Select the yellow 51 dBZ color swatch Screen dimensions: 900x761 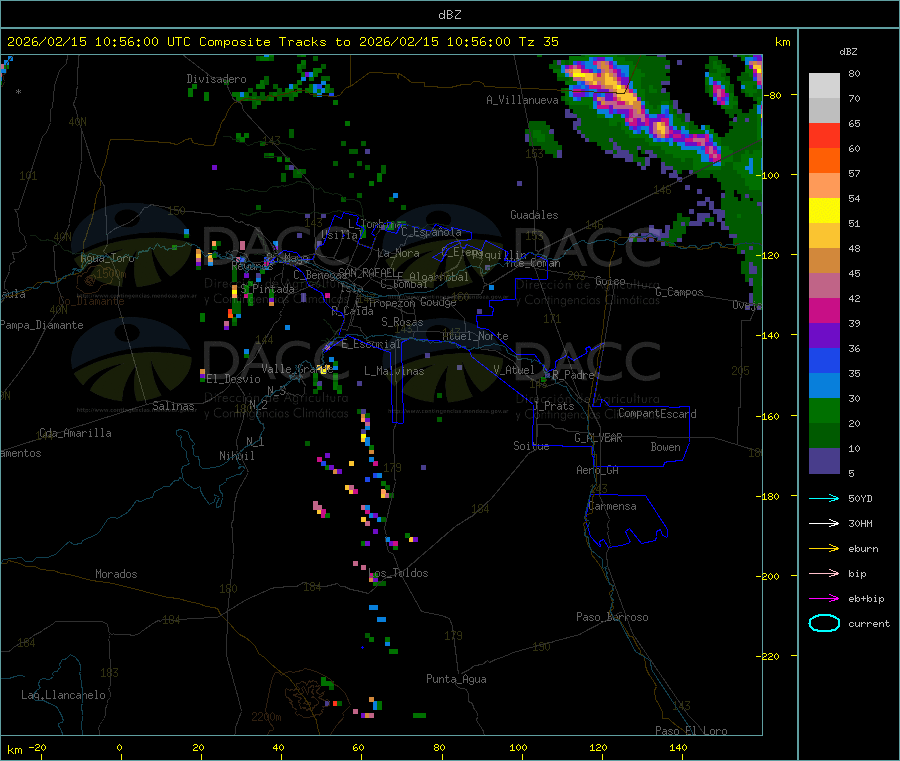point(824,211)
